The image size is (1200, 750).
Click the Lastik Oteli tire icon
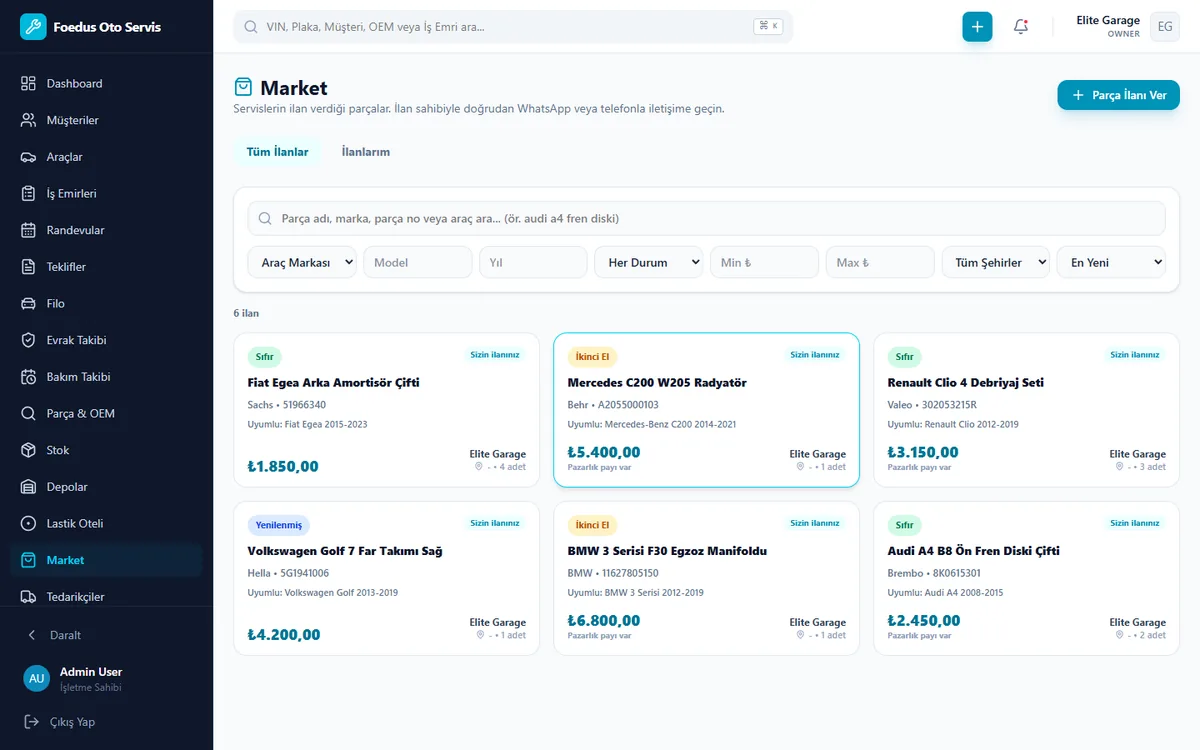28,524
